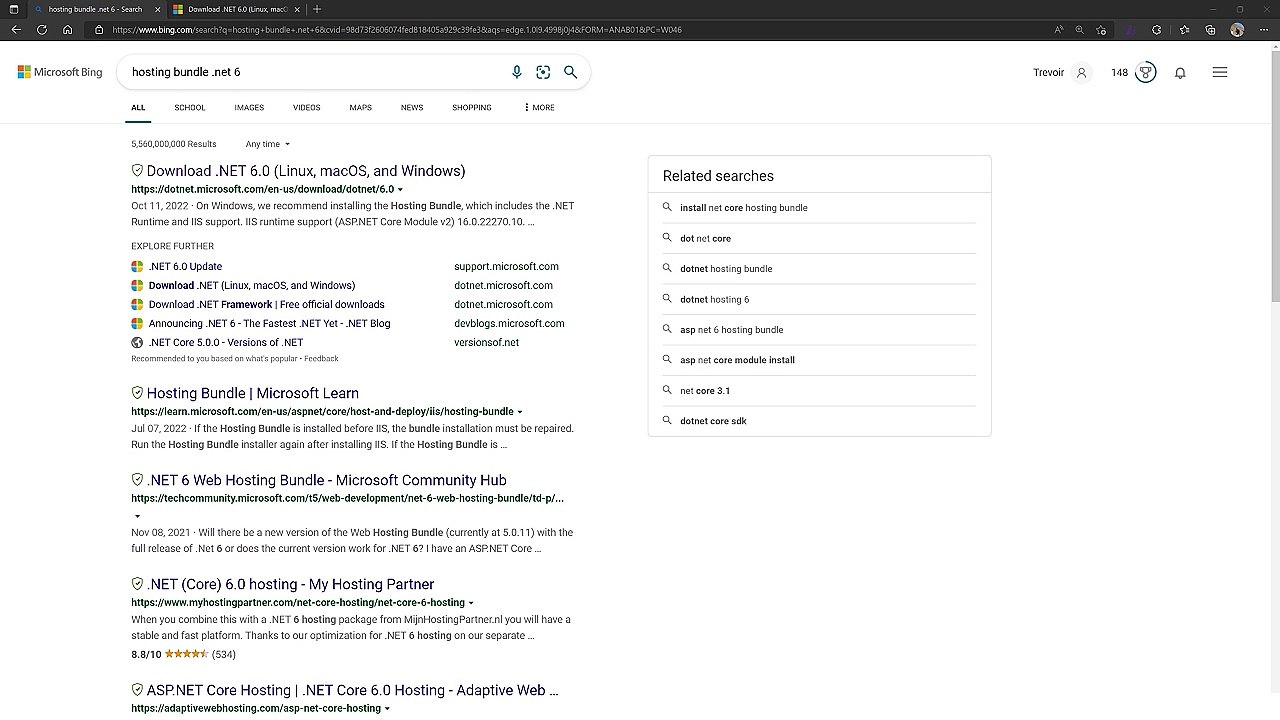The image size is (1280, 720).
Task: Go back using the browser back arrow
Action: 16,30
